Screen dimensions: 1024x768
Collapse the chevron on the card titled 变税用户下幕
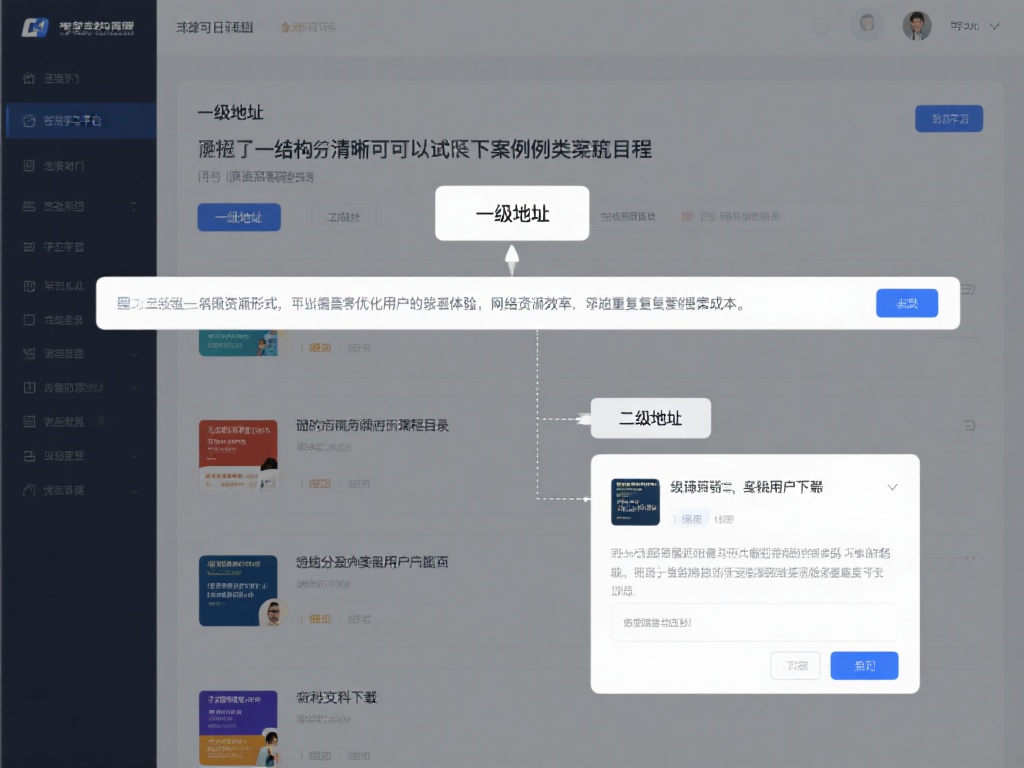pyautogui.click(x=892, y=487)
